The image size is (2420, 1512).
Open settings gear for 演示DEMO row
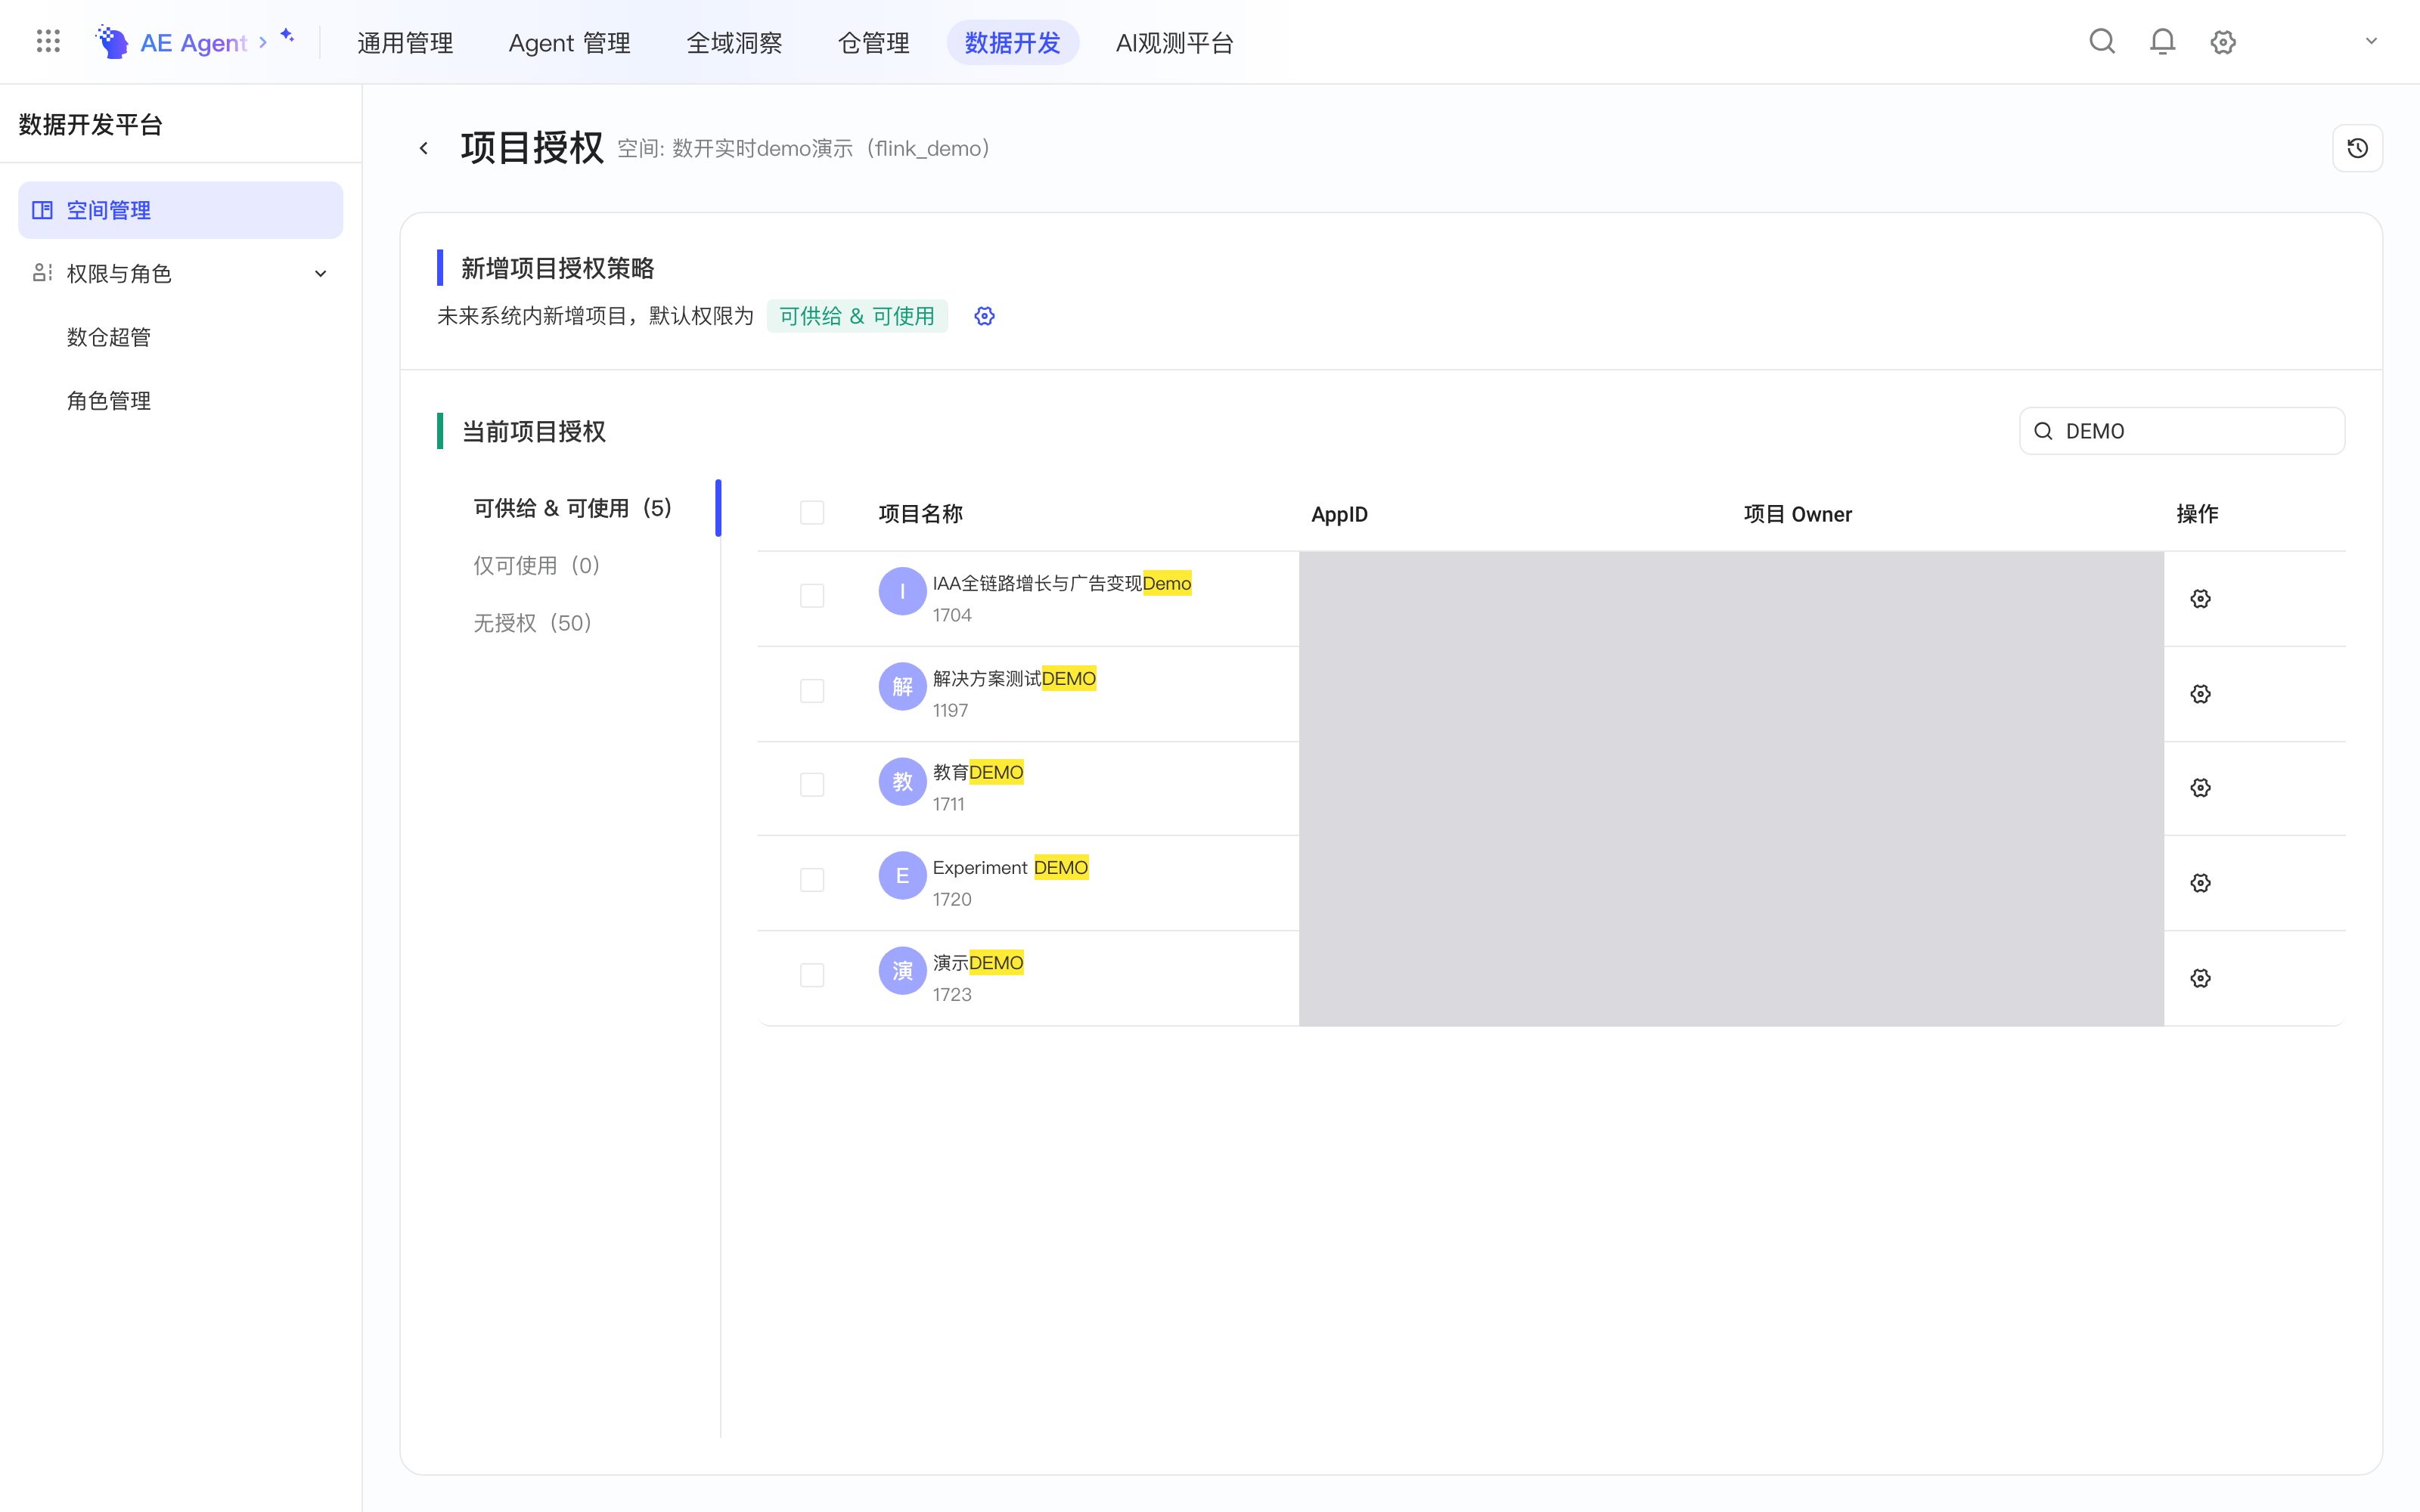[x=2200, y=977]
